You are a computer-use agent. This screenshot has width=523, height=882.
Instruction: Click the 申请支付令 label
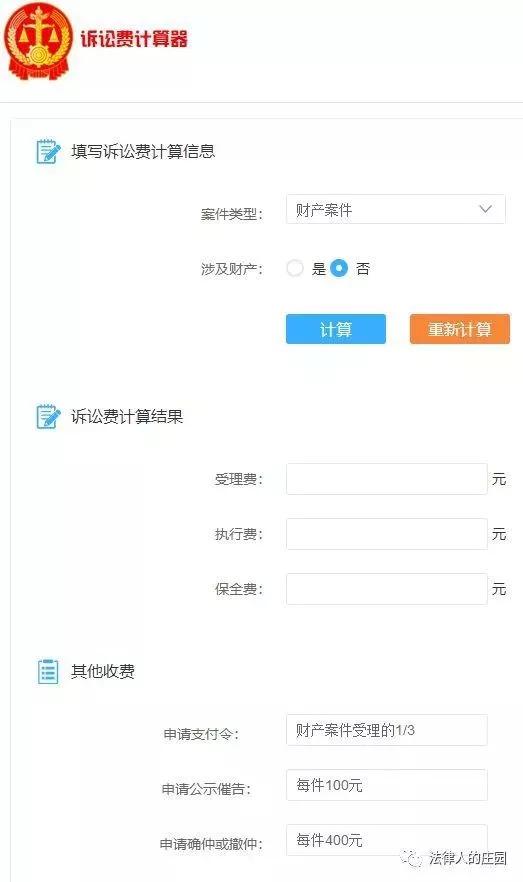(201, 734)
